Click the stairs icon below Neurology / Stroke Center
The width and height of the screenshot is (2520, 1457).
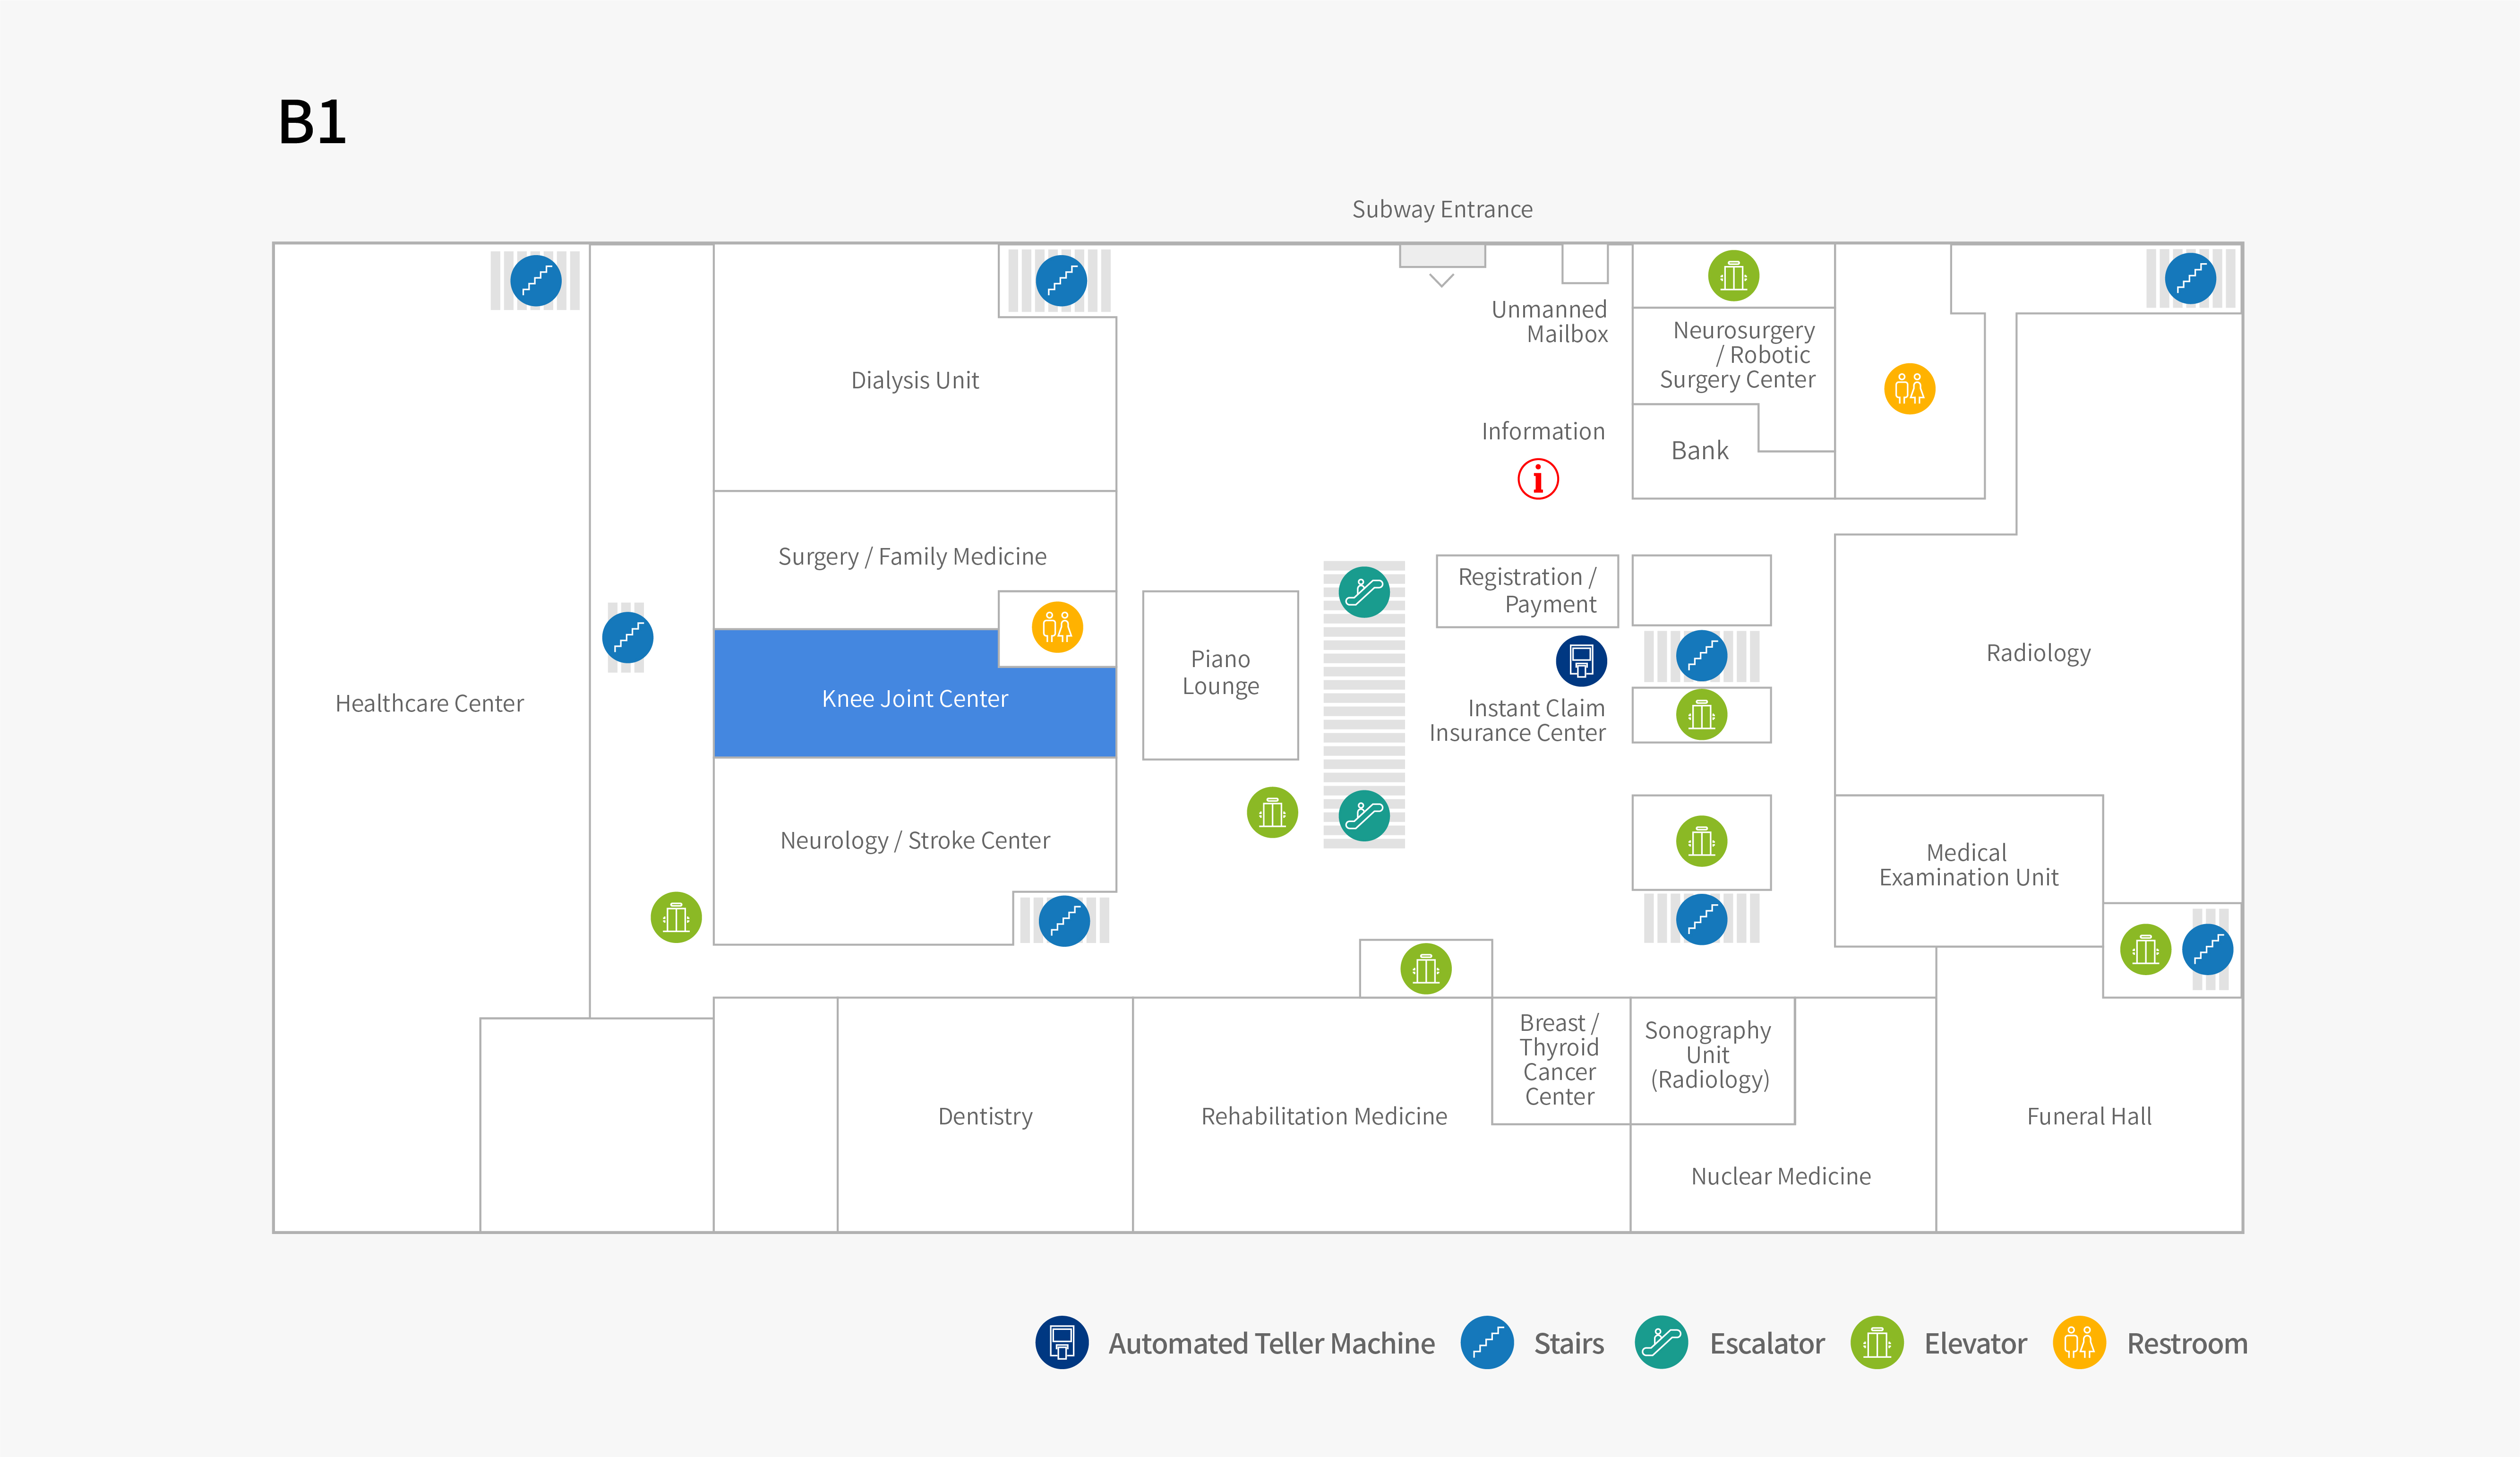(x=1064, y=920)
